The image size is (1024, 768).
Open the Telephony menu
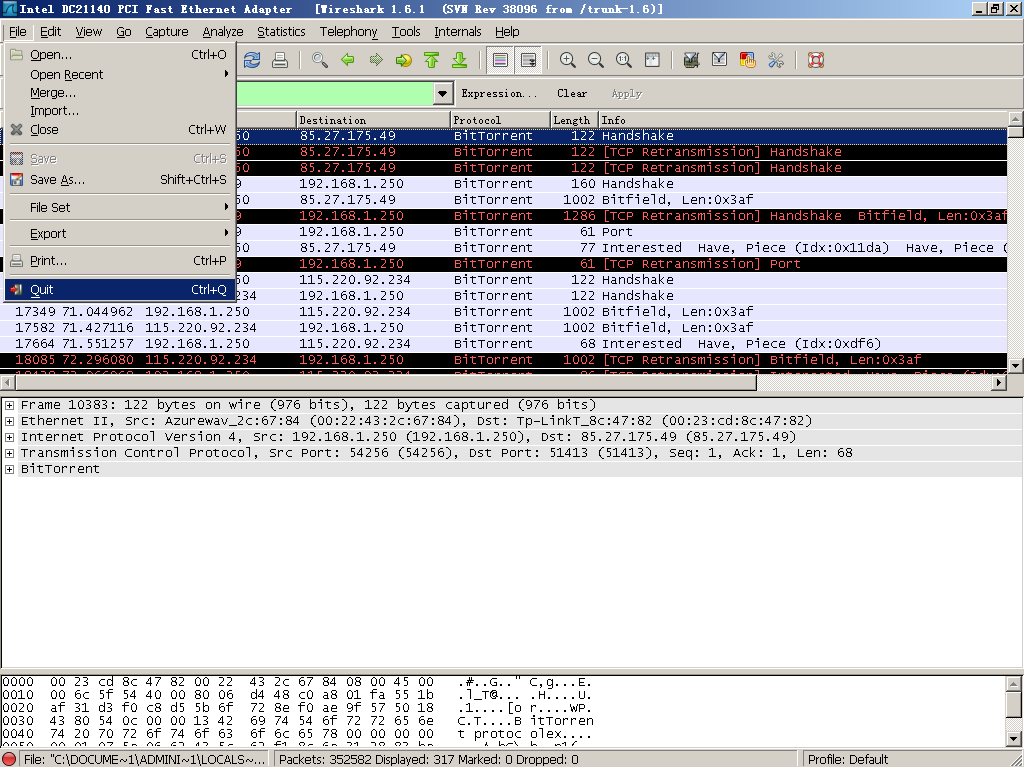click(348, 31)
